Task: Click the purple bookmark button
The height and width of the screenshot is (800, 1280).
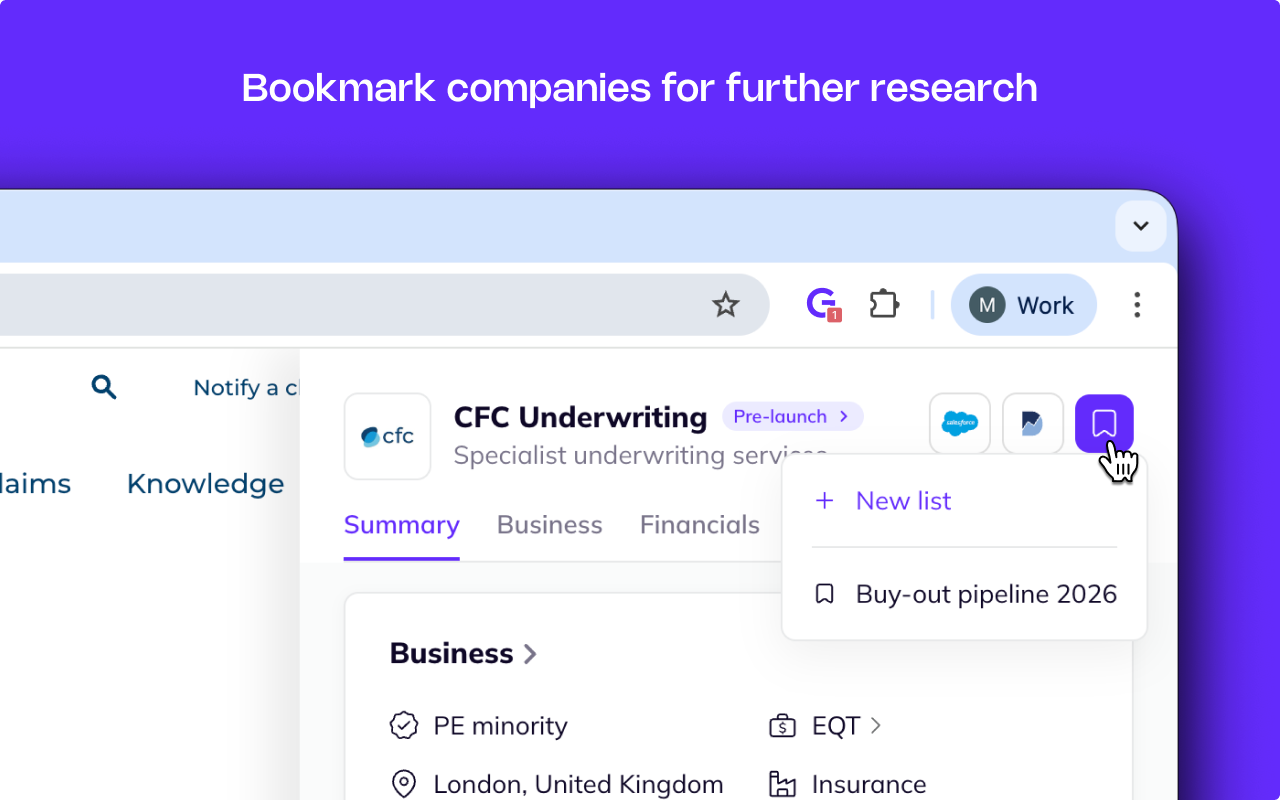Action: tap(1104, 424)
